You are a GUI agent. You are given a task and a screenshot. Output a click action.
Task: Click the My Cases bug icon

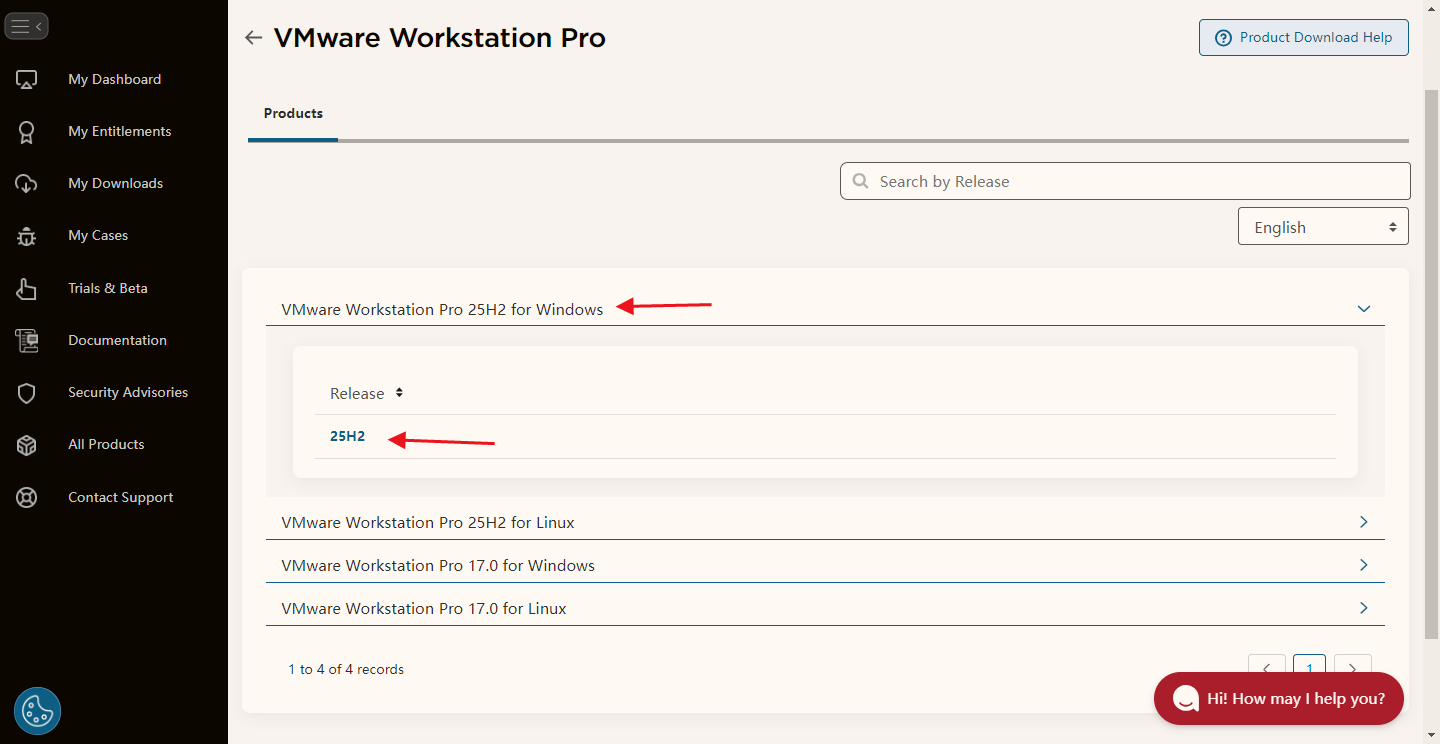click(x=27, y=236)
